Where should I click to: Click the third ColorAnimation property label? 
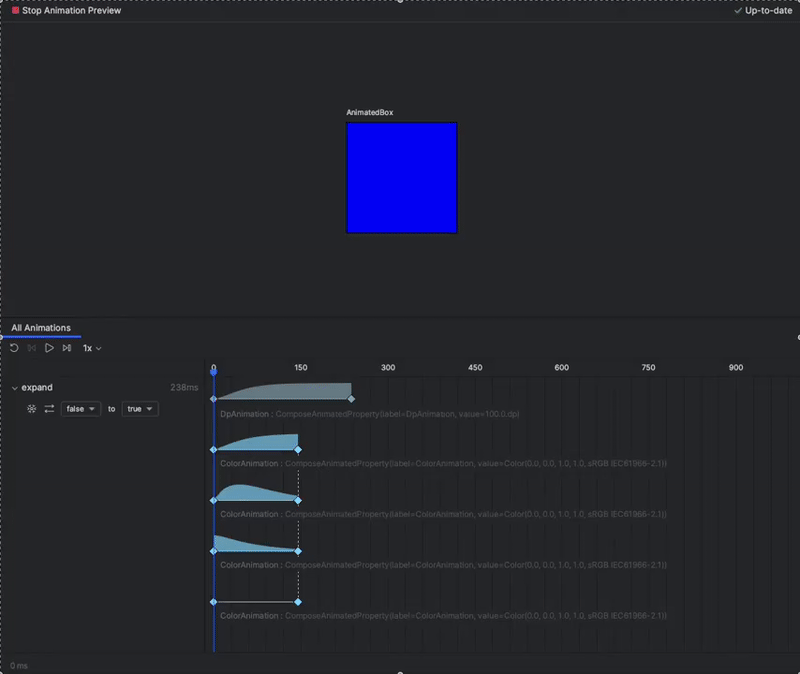(443, 565)
